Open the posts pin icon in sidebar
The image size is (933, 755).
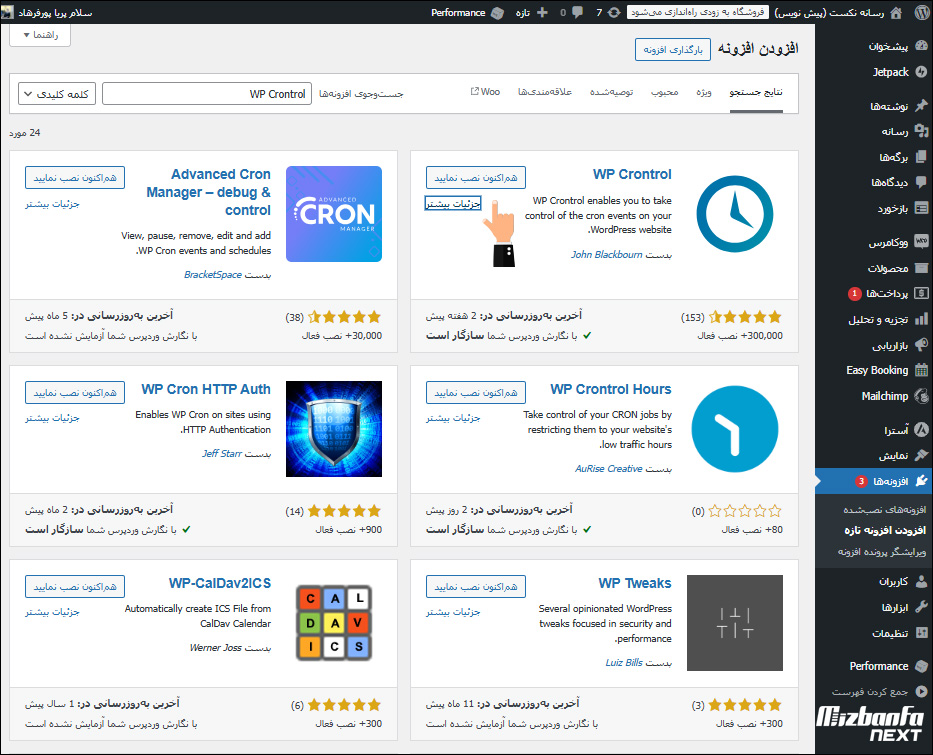point(921,106)
